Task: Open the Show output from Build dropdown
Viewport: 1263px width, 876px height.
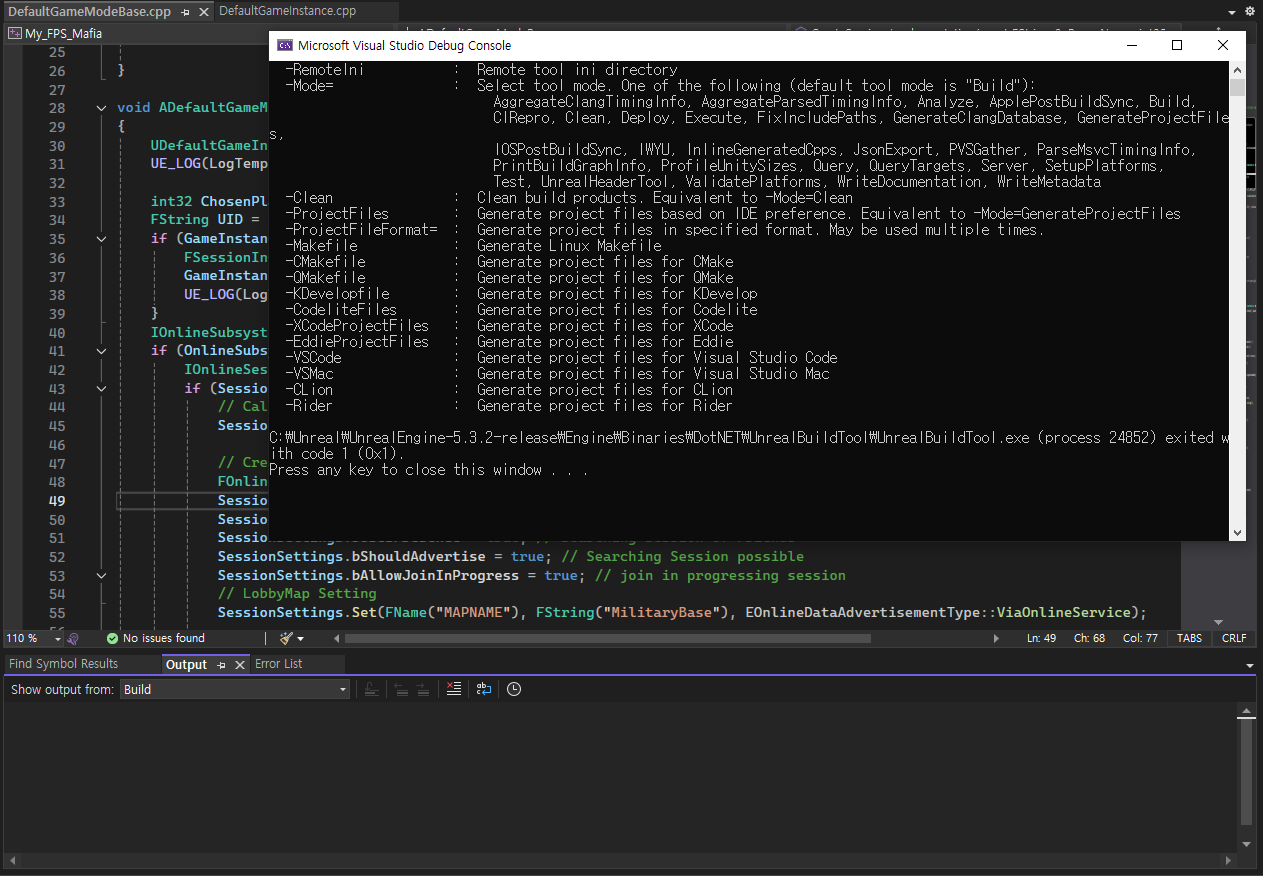Action: pyautogui.click(x=235, y=689)
